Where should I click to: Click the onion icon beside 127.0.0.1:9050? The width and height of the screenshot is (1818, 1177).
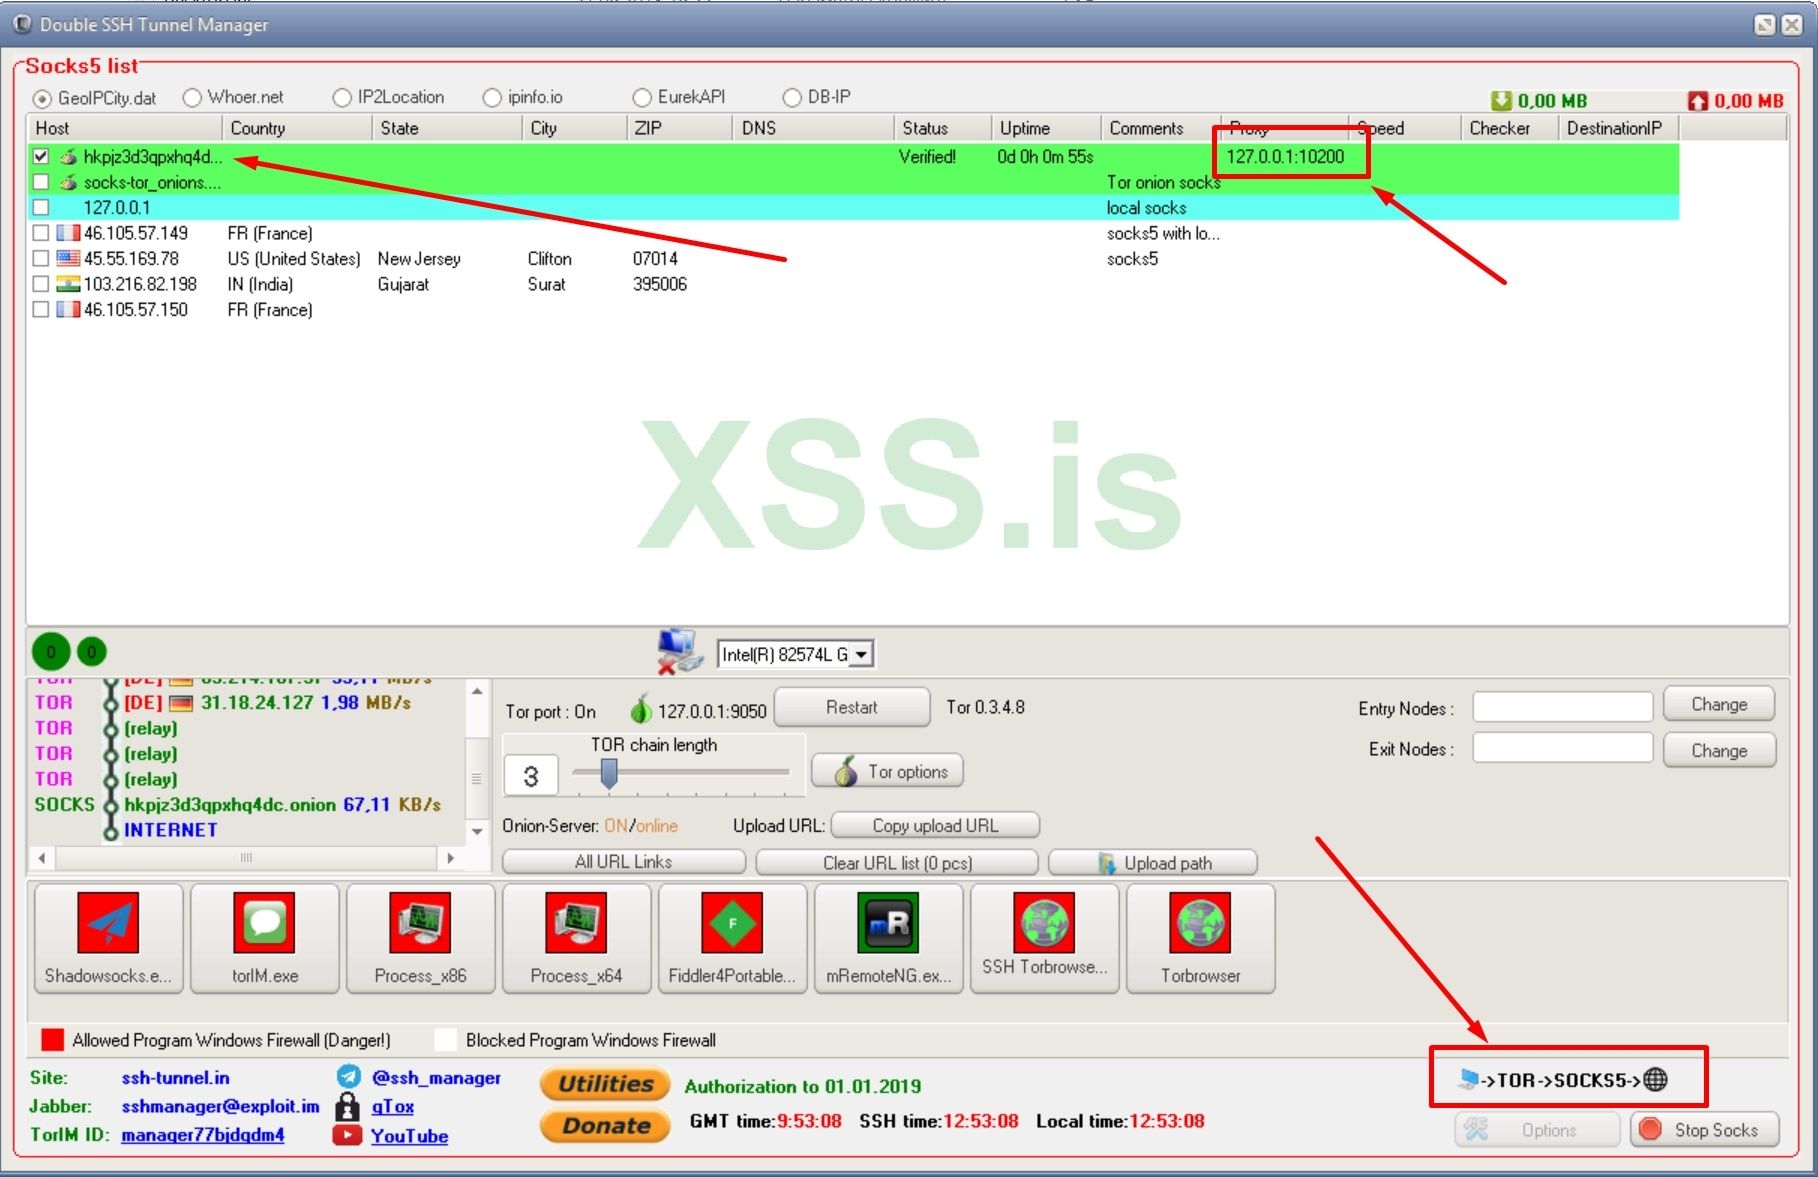coord(641,709)
